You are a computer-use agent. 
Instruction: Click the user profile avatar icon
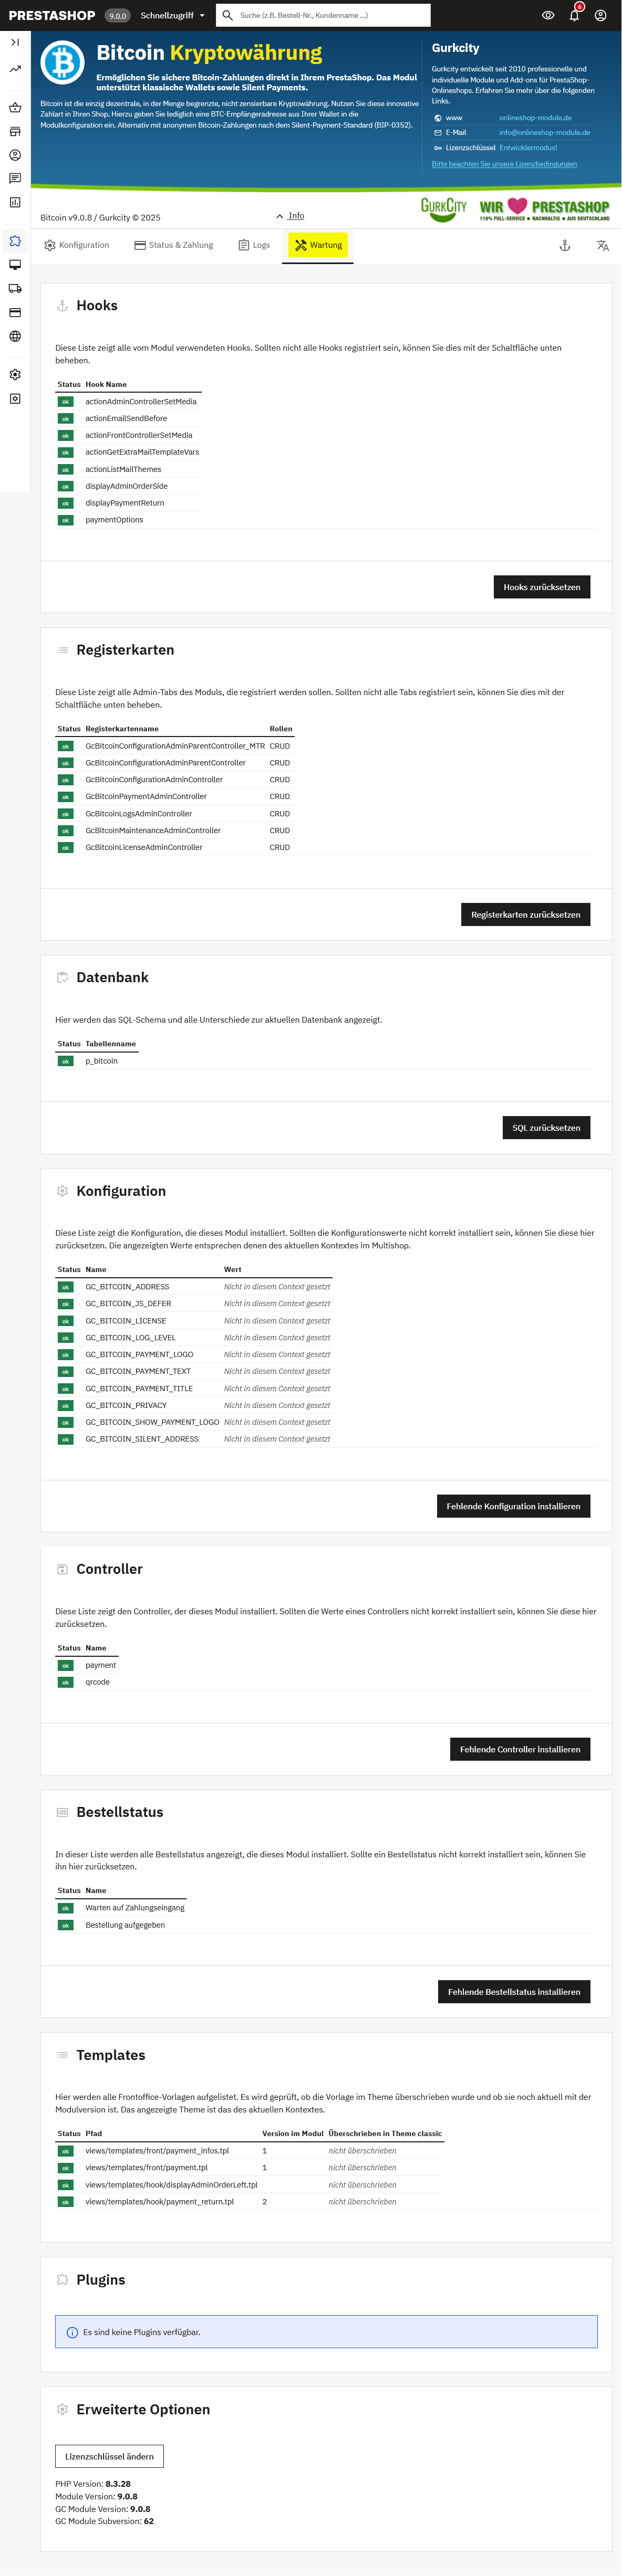[600, 16]
